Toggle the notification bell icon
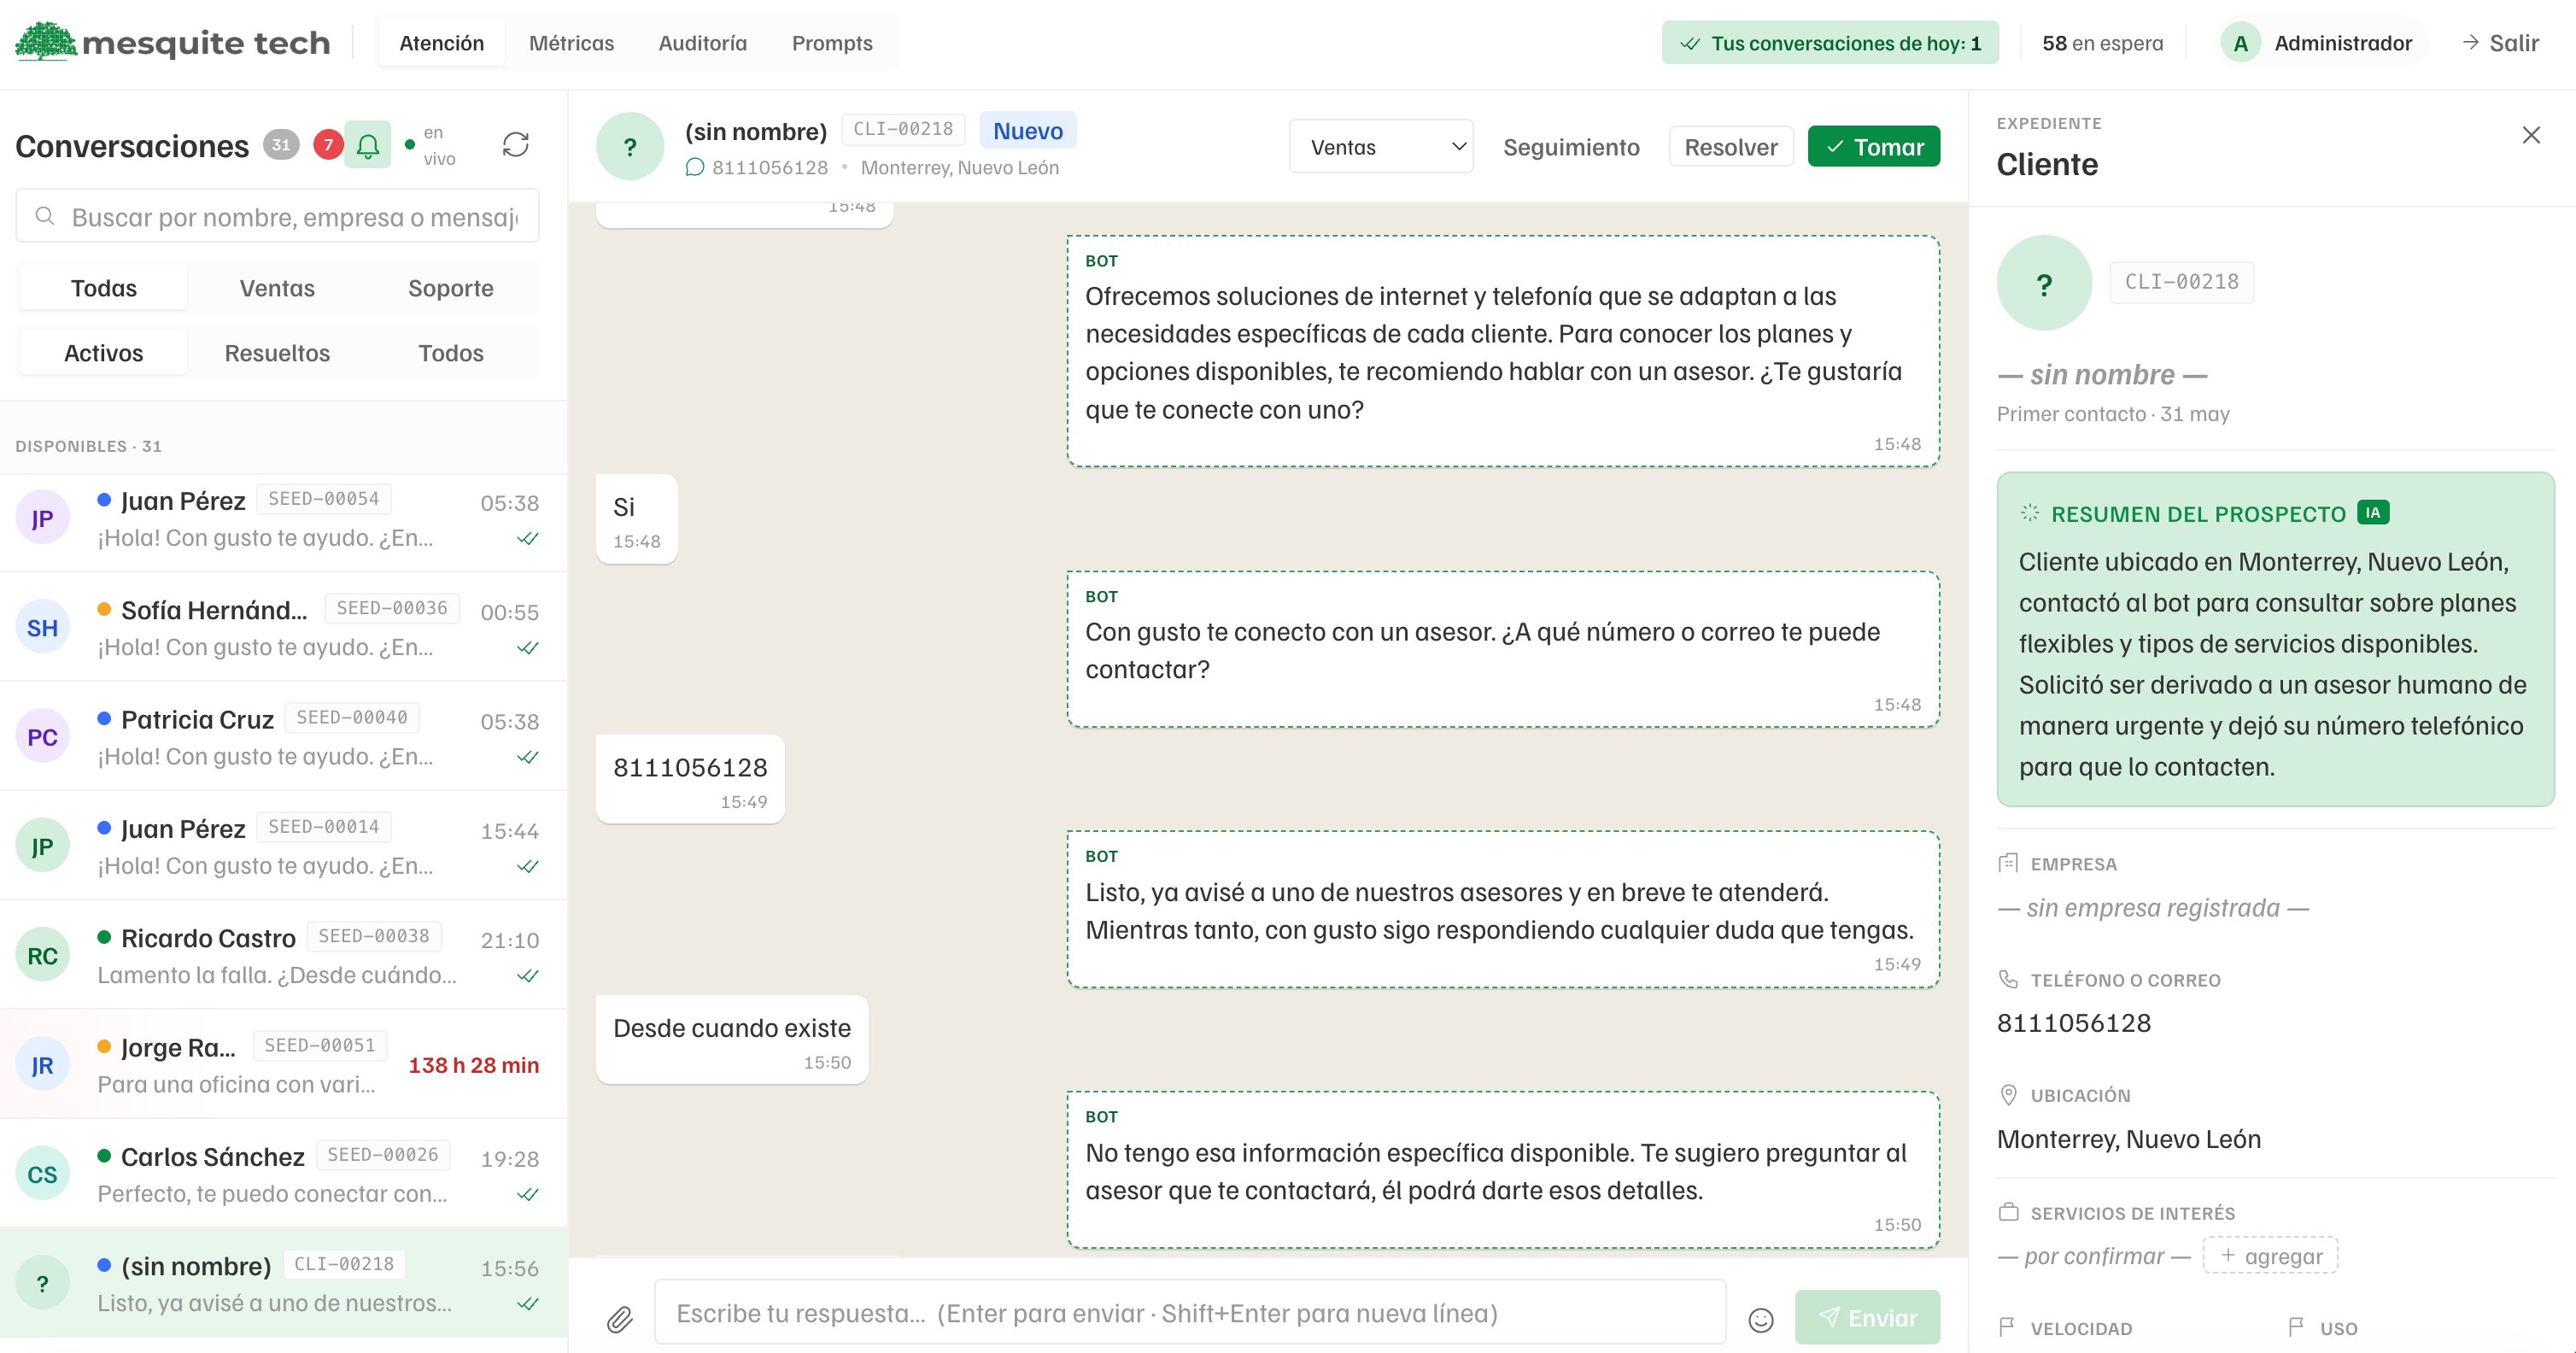 (x=368, y=146)
